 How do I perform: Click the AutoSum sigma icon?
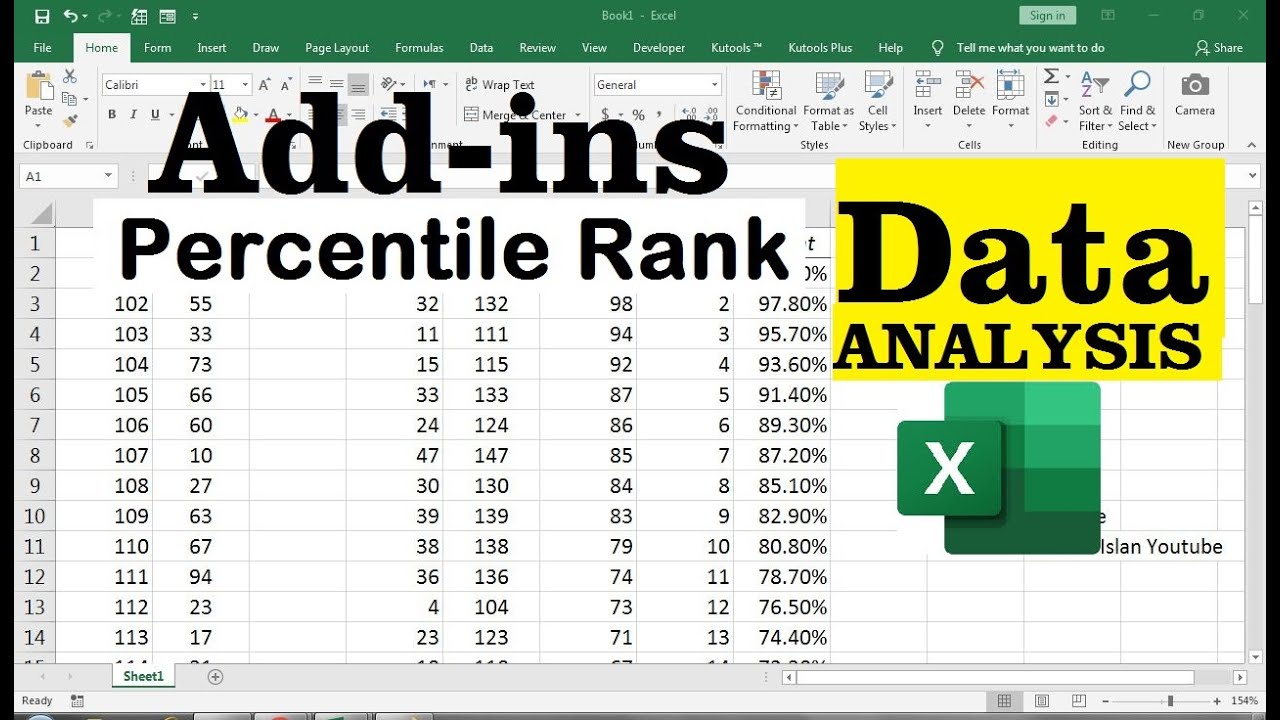[x=1051, y=76]
